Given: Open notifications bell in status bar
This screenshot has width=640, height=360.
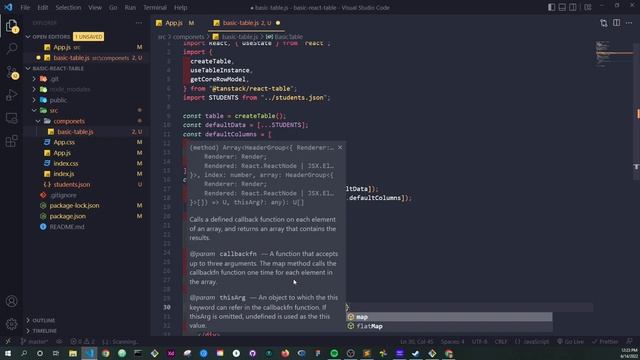Looking at the screenshot, I should point(630,341).
